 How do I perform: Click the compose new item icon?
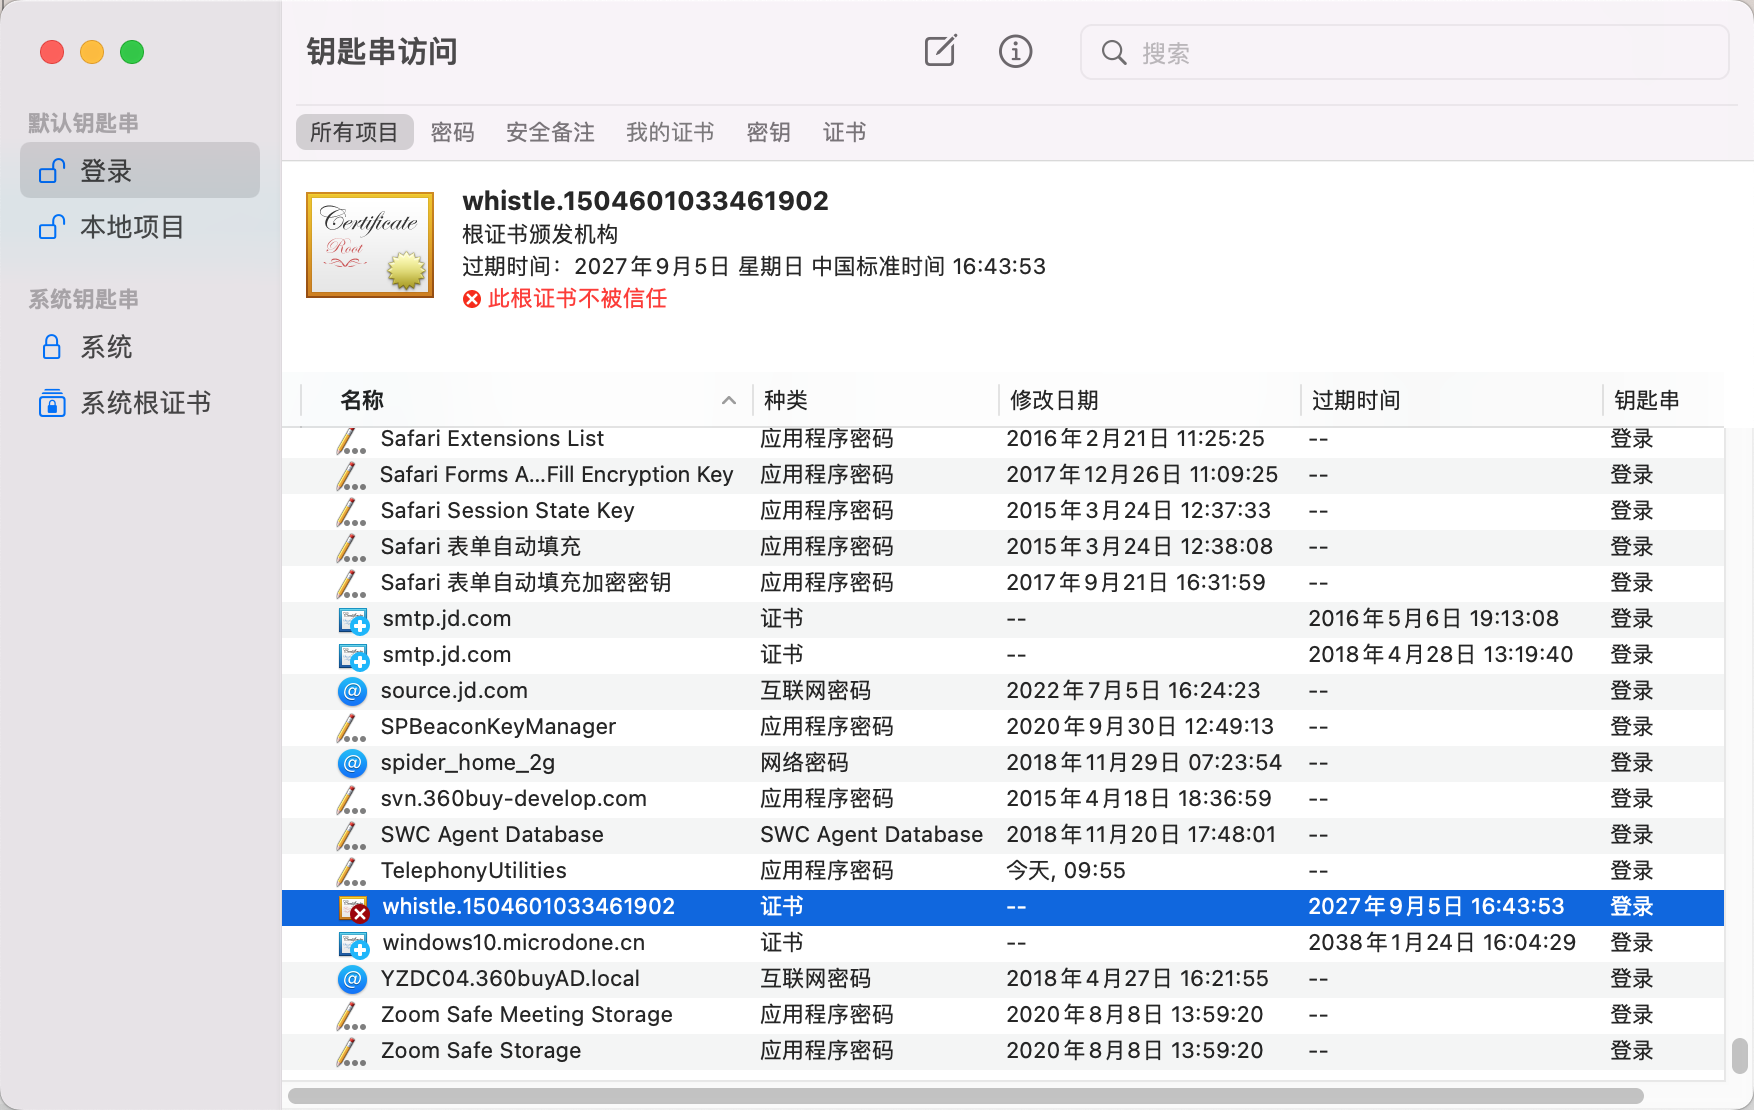tap(940, 51)
